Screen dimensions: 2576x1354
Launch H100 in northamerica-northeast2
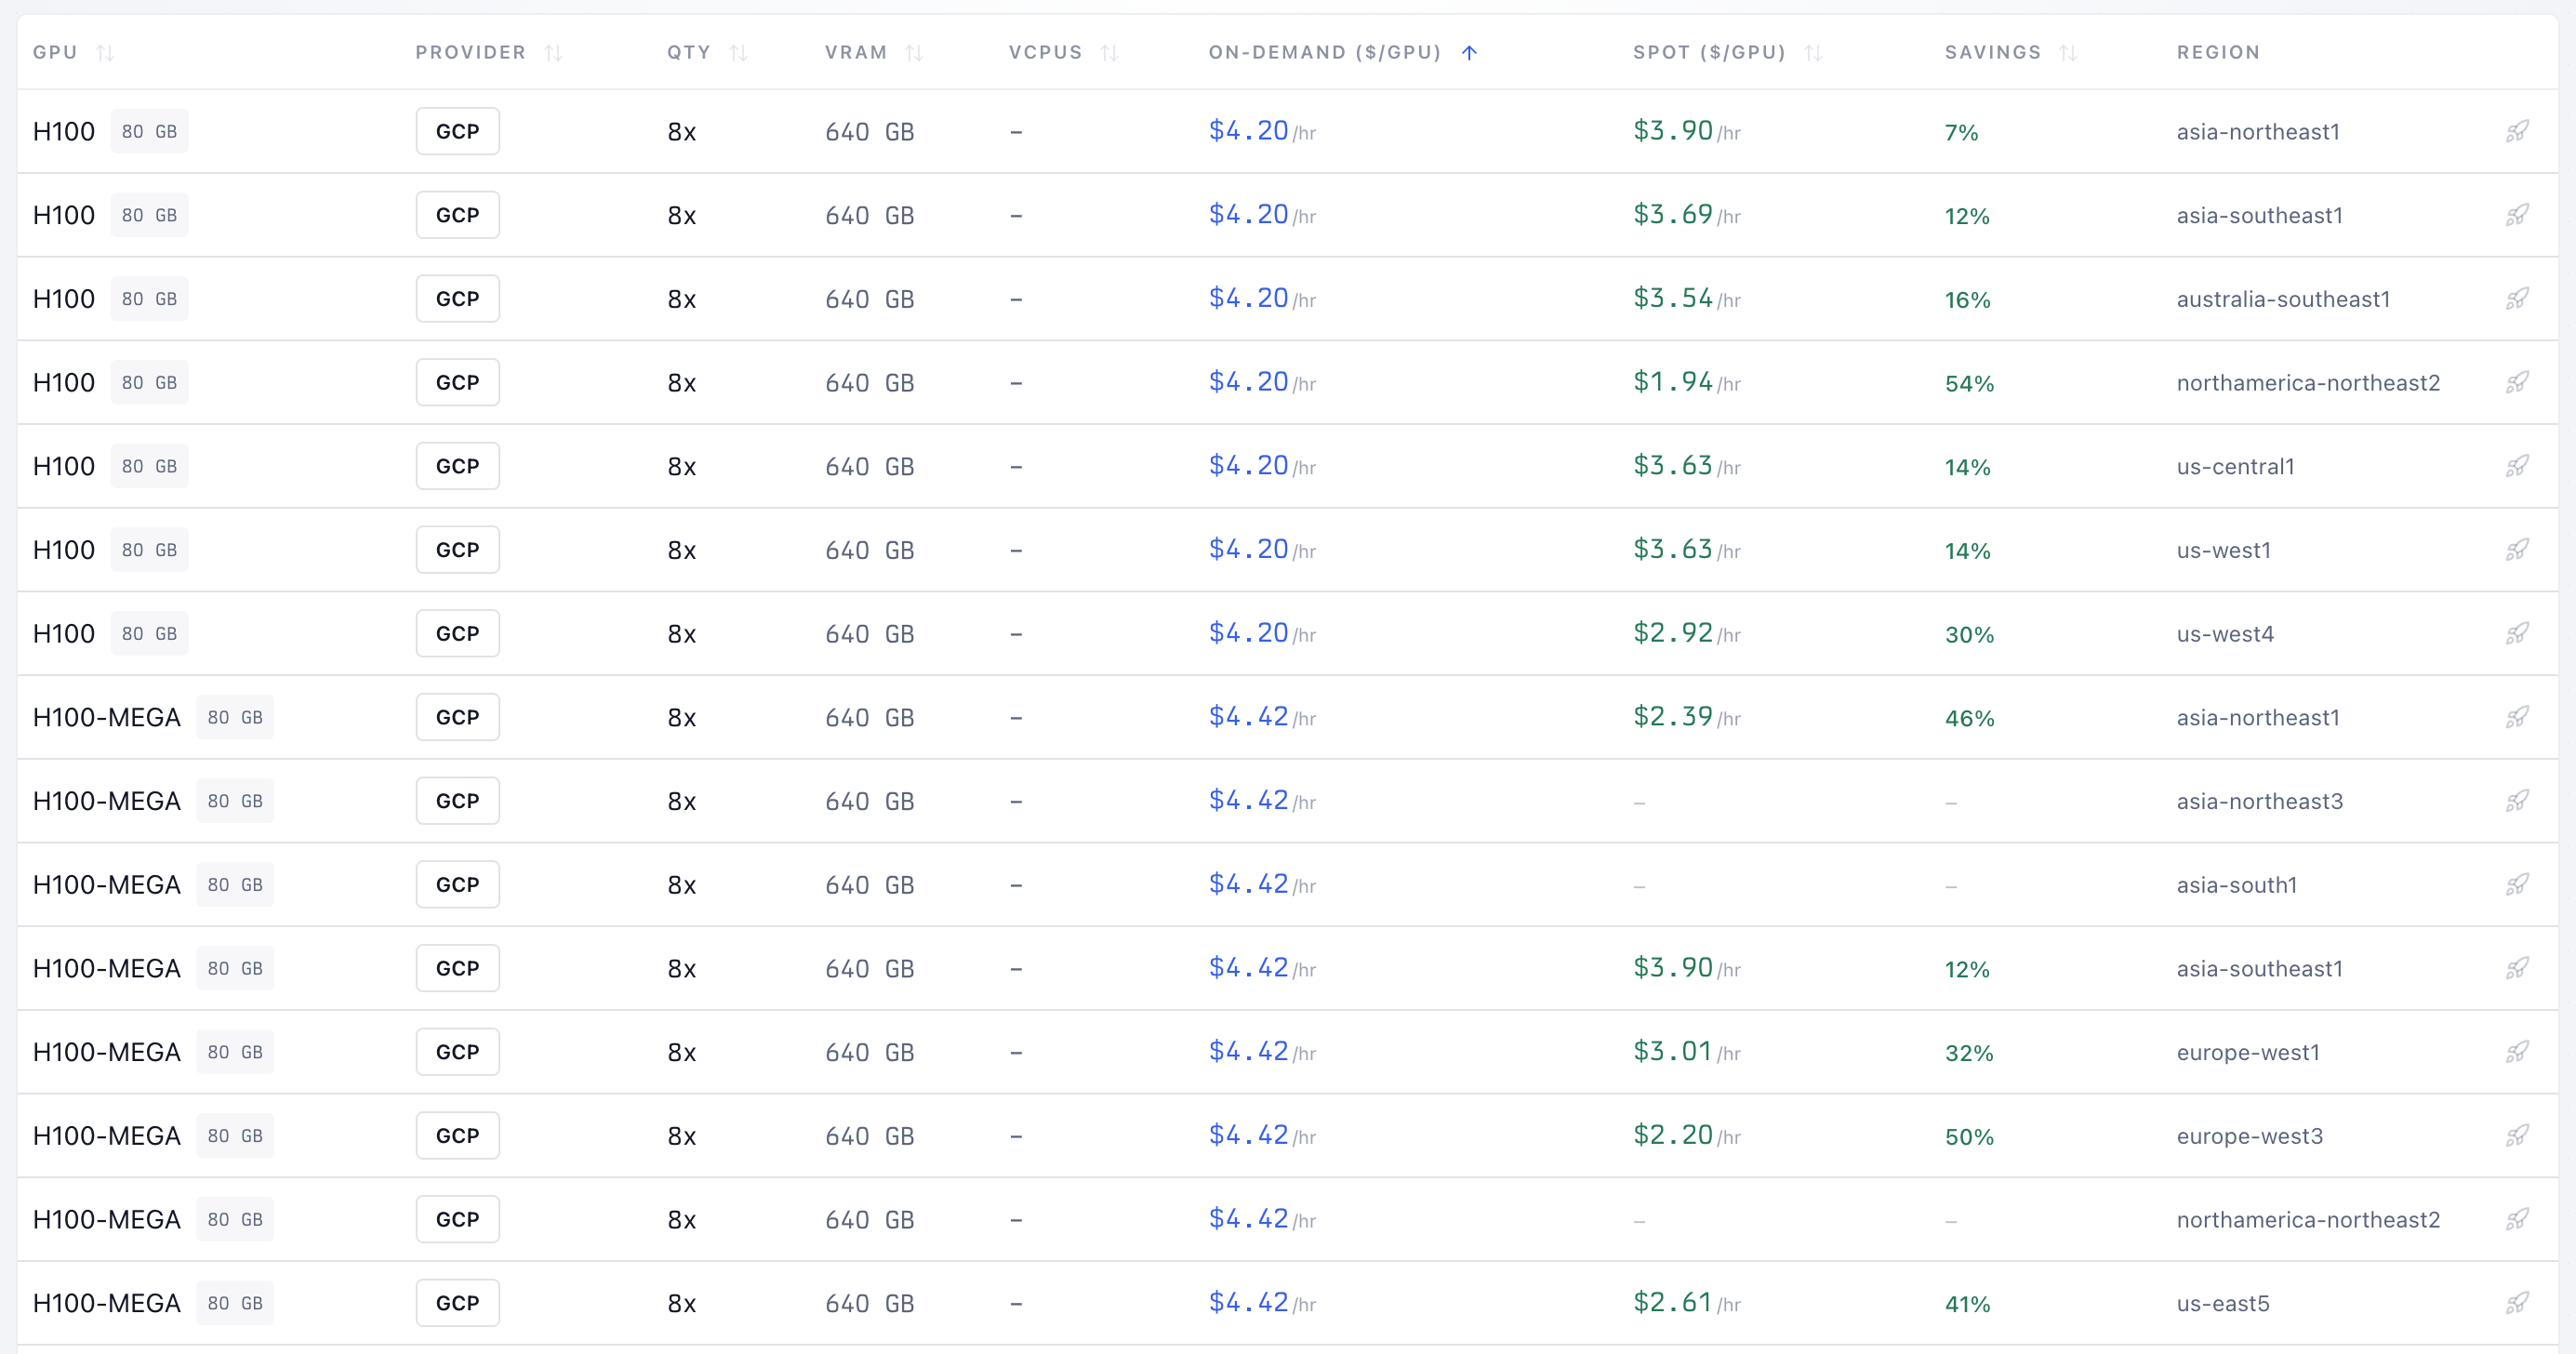point(2517,382)
